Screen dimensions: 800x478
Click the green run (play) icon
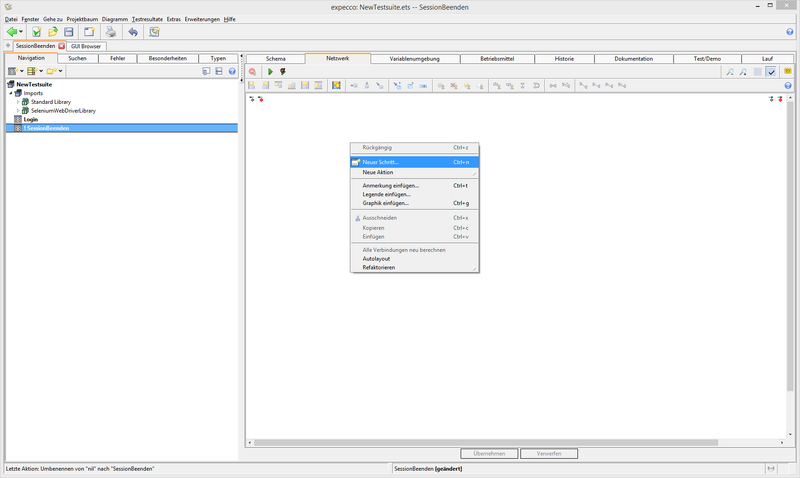(269, 72)
